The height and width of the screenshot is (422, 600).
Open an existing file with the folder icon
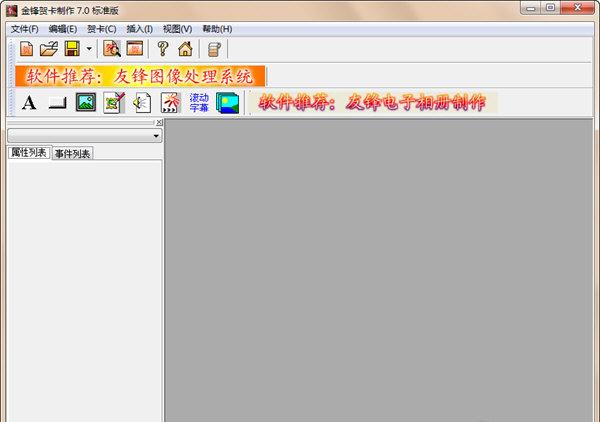(x=49, y=48)
